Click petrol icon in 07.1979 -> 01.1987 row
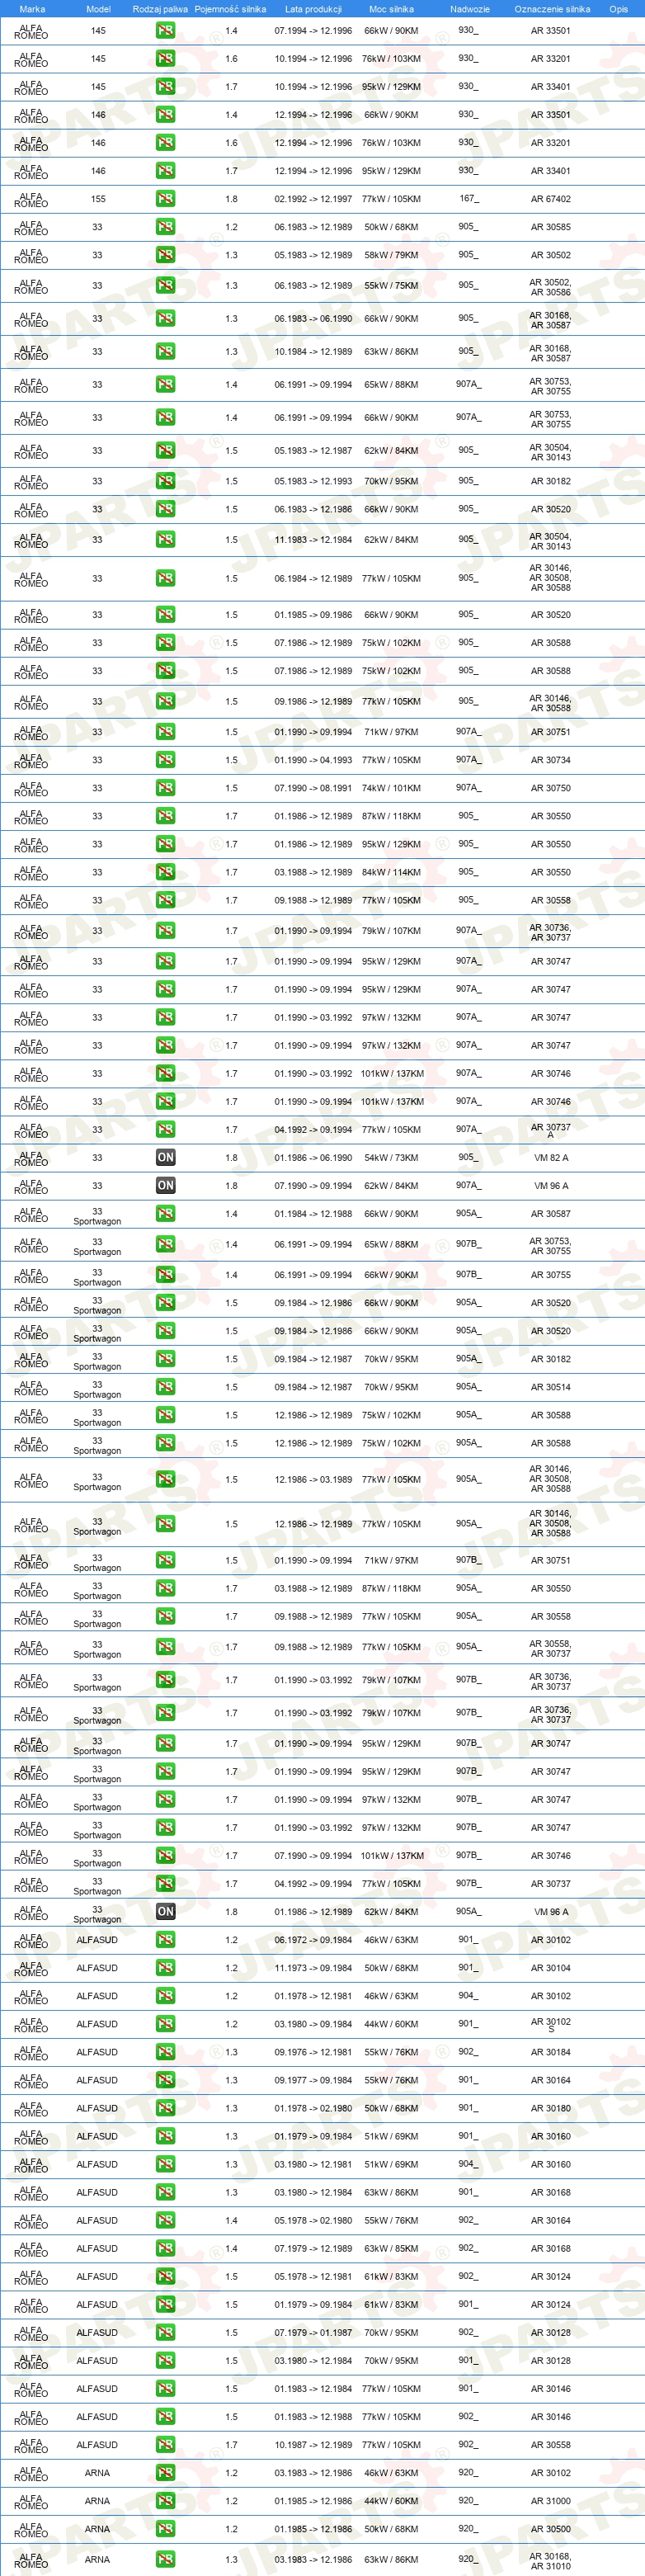Screen dimensions: 645x2576 pyautogui.click(x=165, y=2332)
